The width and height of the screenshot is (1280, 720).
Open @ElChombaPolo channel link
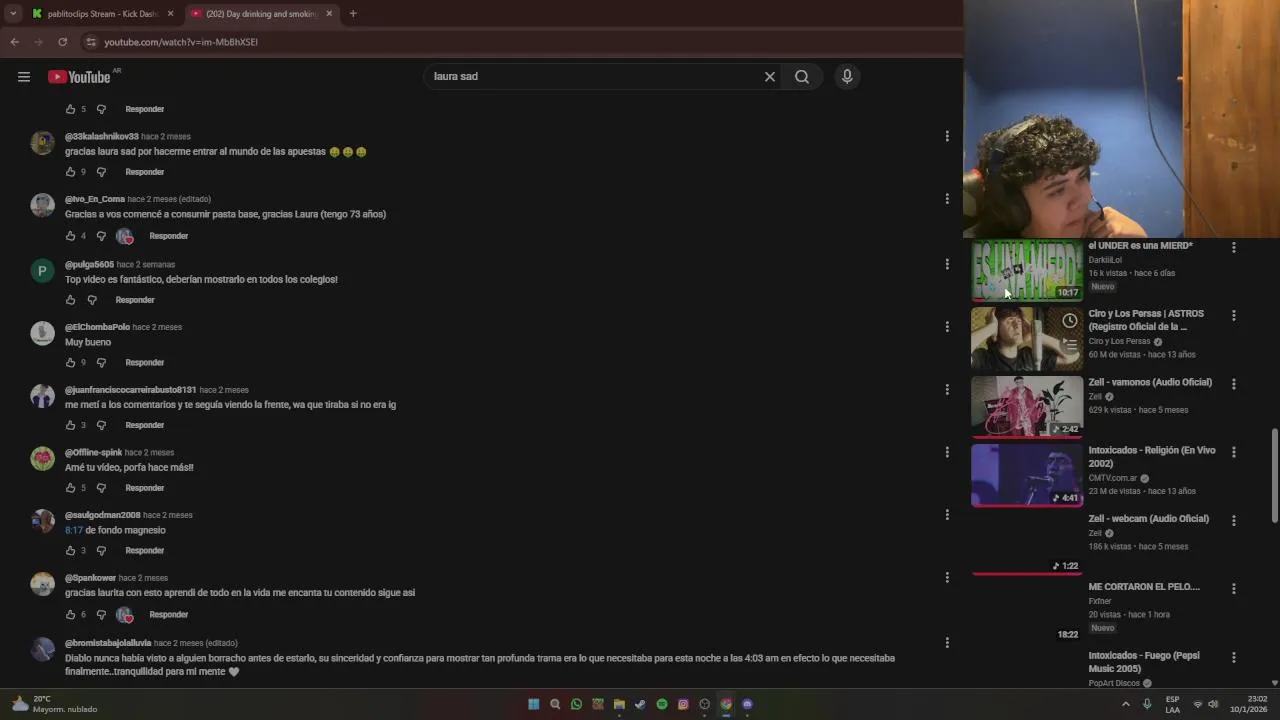(x=97, y=327)
